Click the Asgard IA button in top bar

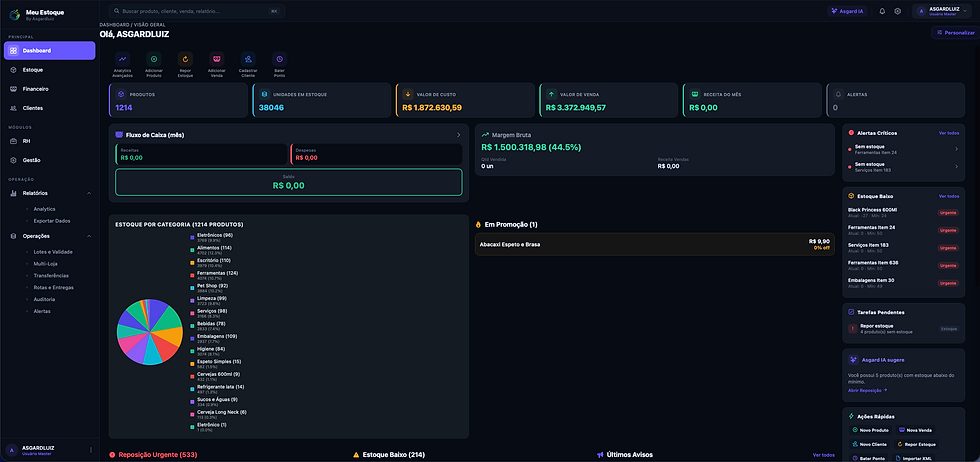848,11
